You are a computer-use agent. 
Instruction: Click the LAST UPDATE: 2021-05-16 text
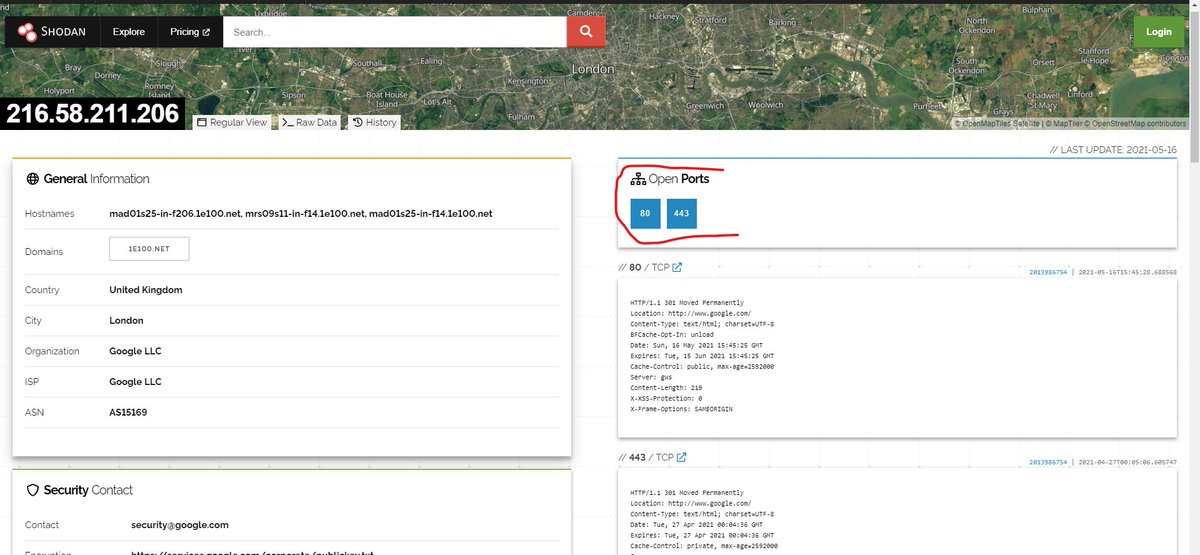(x=1113, y=149)
